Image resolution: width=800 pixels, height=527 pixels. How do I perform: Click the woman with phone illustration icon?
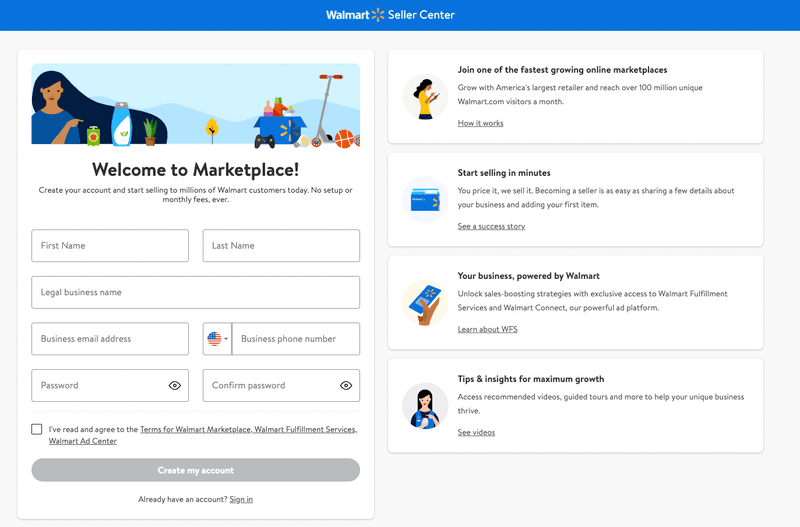click(x=425, y=97)
